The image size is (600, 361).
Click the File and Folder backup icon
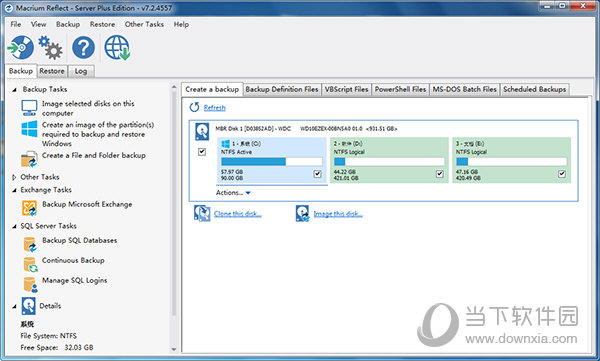tap(29, 159)
